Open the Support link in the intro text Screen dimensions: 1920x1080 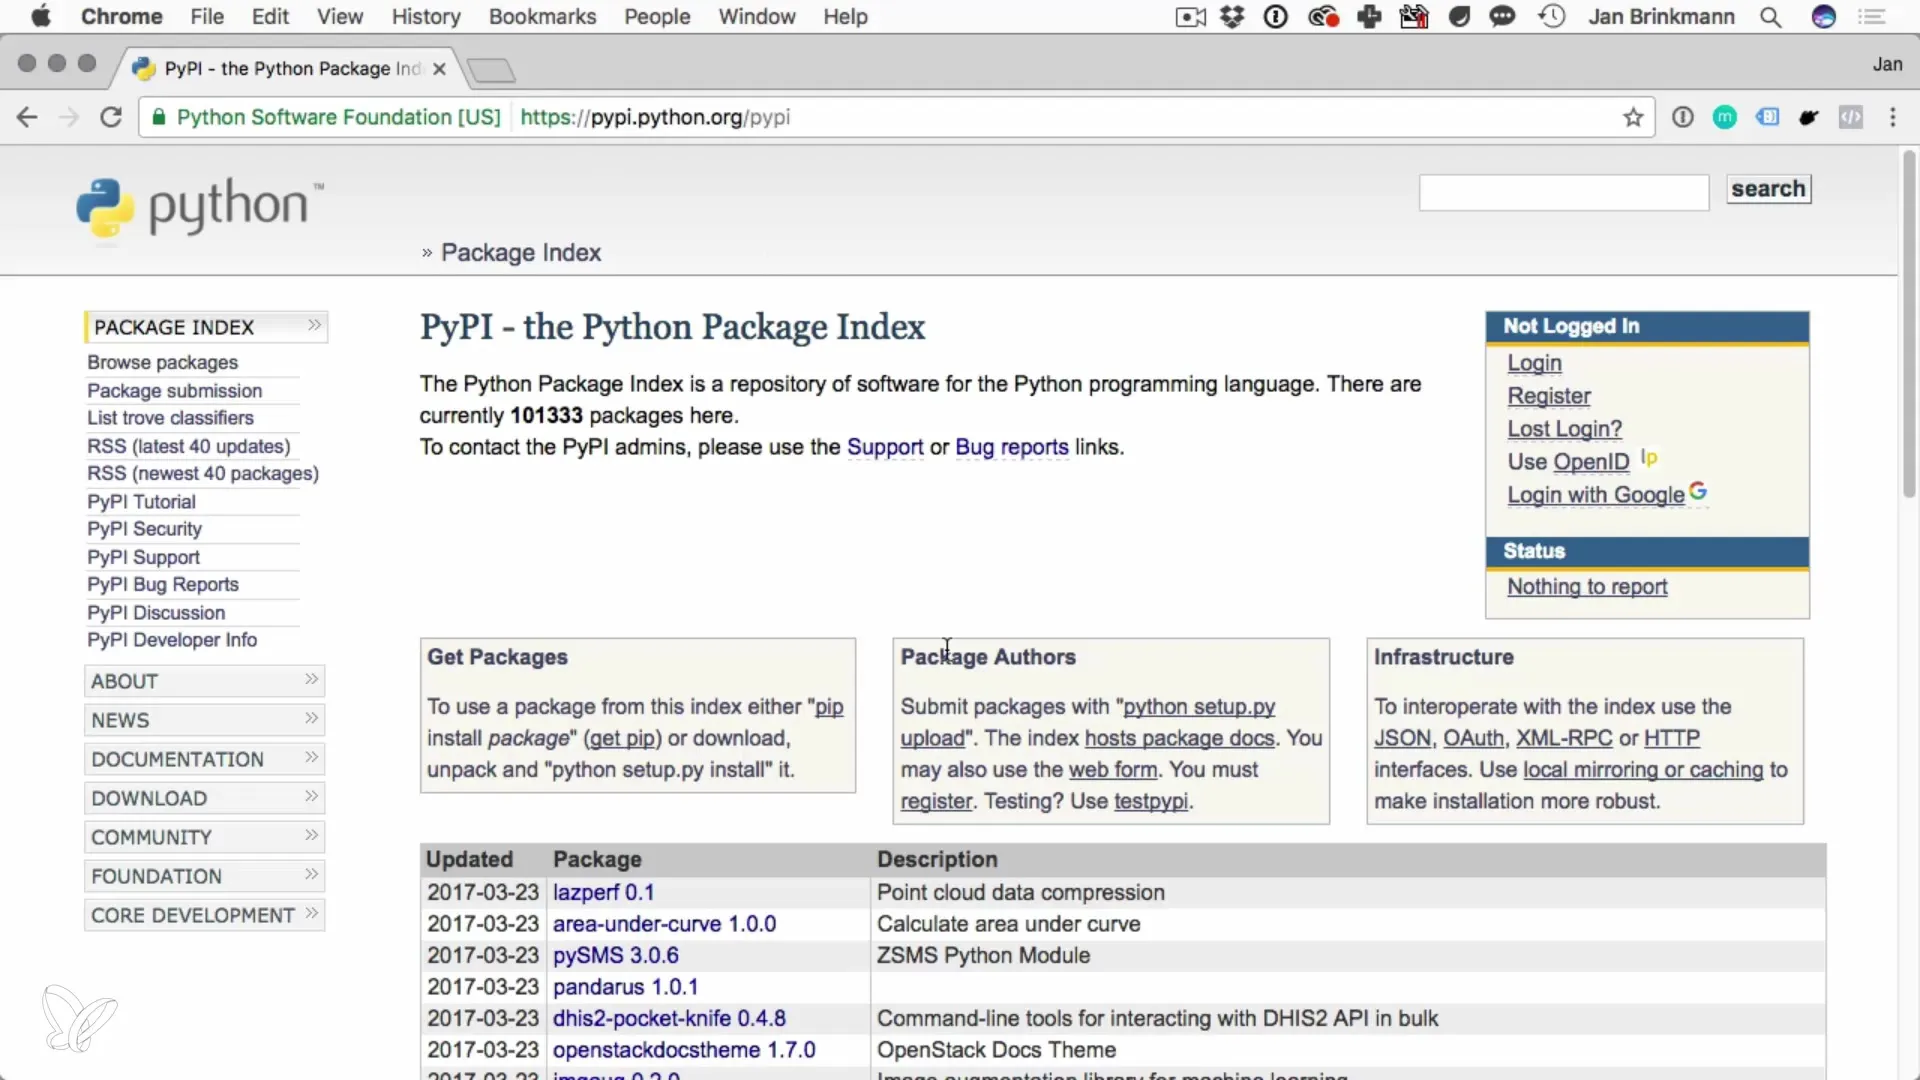coord(885,447)
